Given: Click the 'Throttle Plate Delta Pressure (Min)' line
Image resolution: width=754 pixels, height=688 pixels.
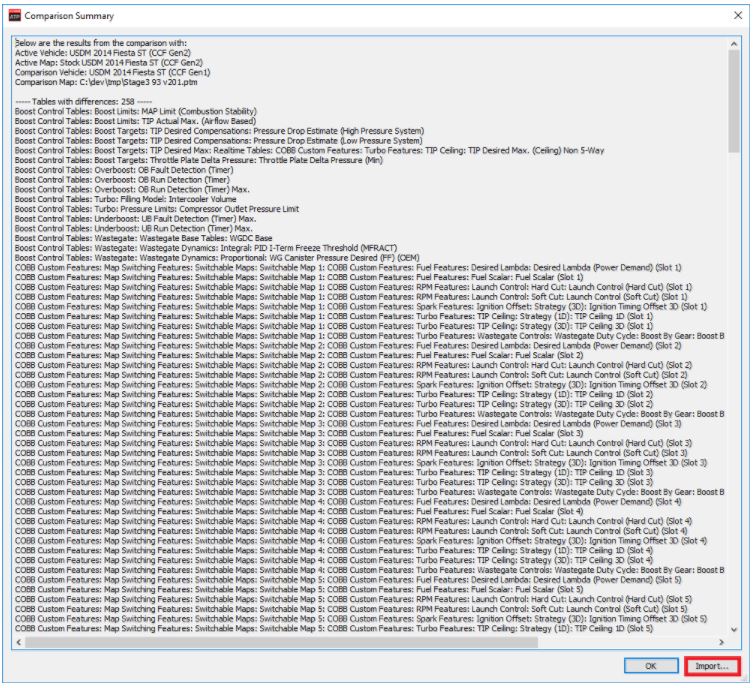Looking at the screenshot, I should tap(199, 160).
